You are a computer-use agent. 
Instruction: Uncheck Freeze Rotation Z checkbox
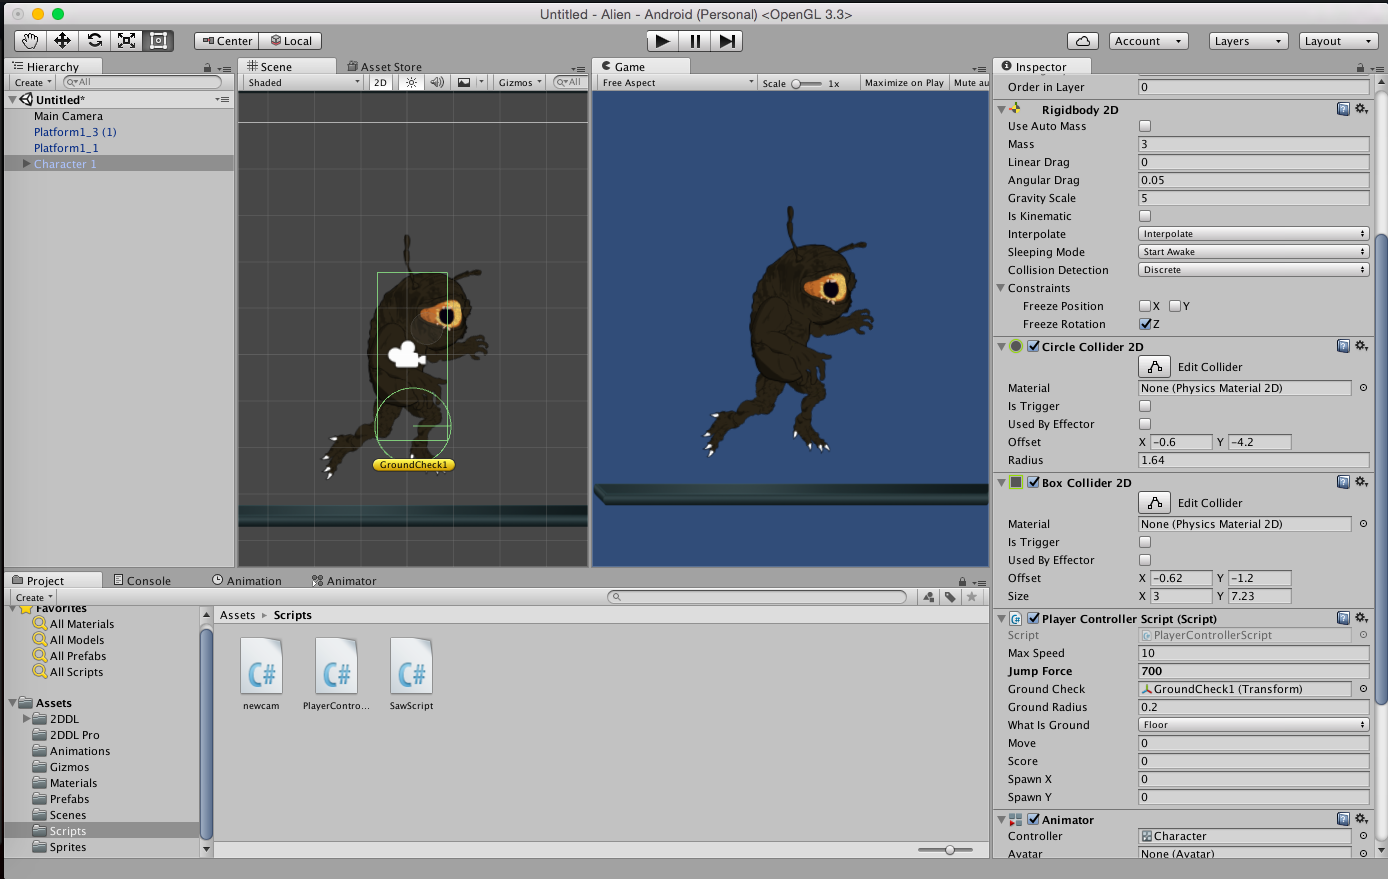point(1145,324)
